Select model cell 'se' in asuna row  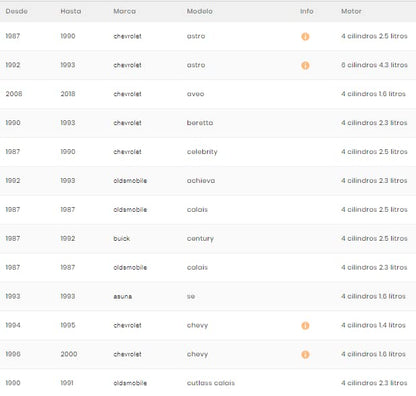point(191,296)
